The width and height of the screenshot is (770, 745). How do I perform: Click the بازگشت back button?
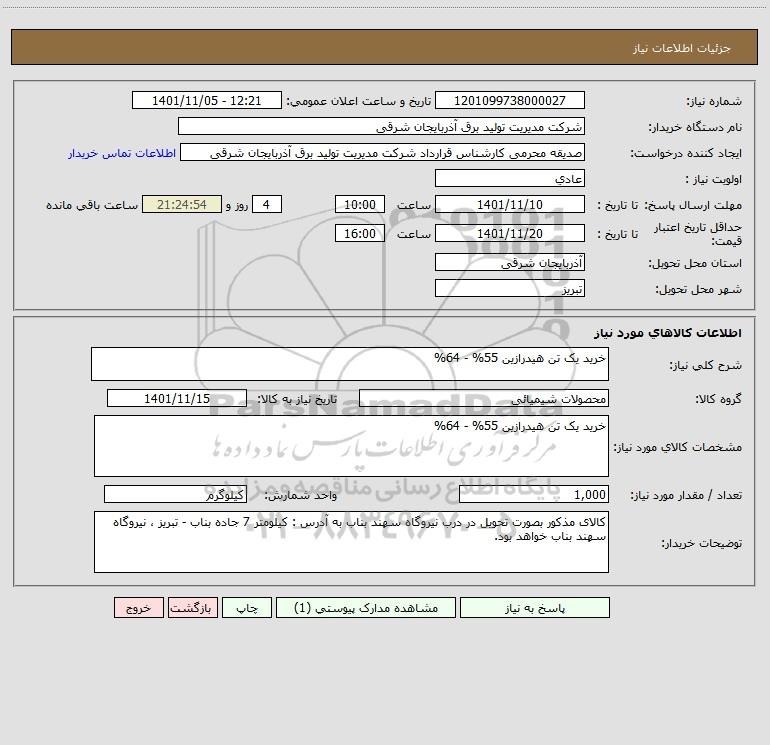coord(192,608)
